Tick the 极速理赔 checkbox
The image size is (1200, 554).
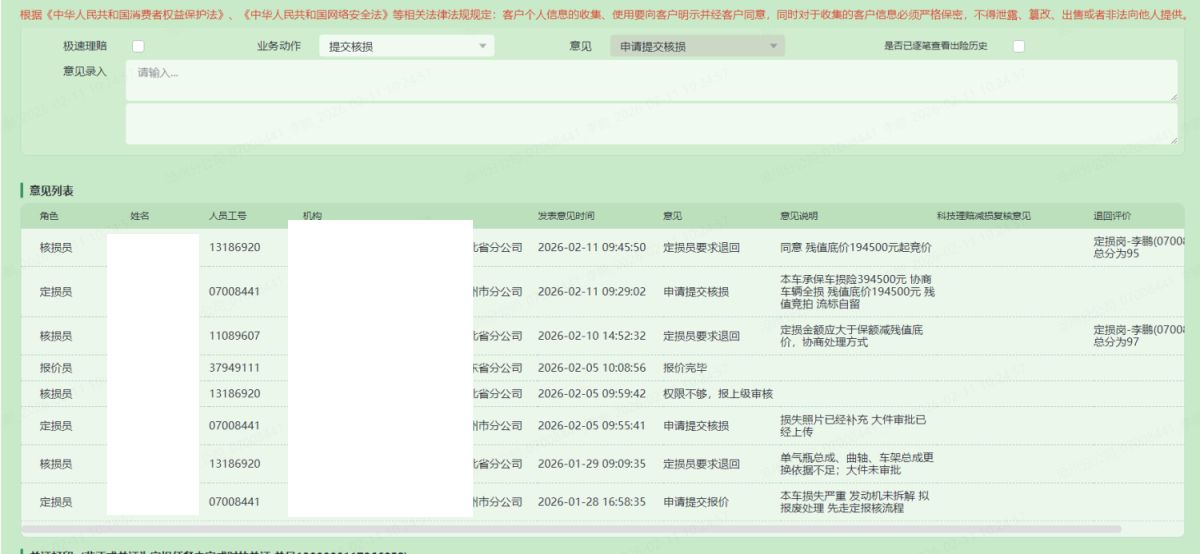[x=138, y=47]
